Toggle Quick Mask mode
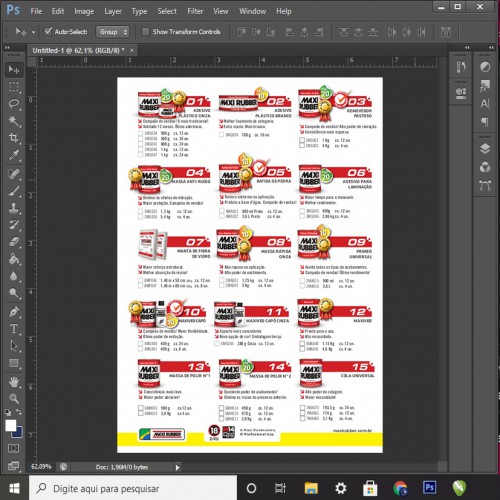Screen dimensions: 500x500 pyautogui.click(x=13, y=448)
